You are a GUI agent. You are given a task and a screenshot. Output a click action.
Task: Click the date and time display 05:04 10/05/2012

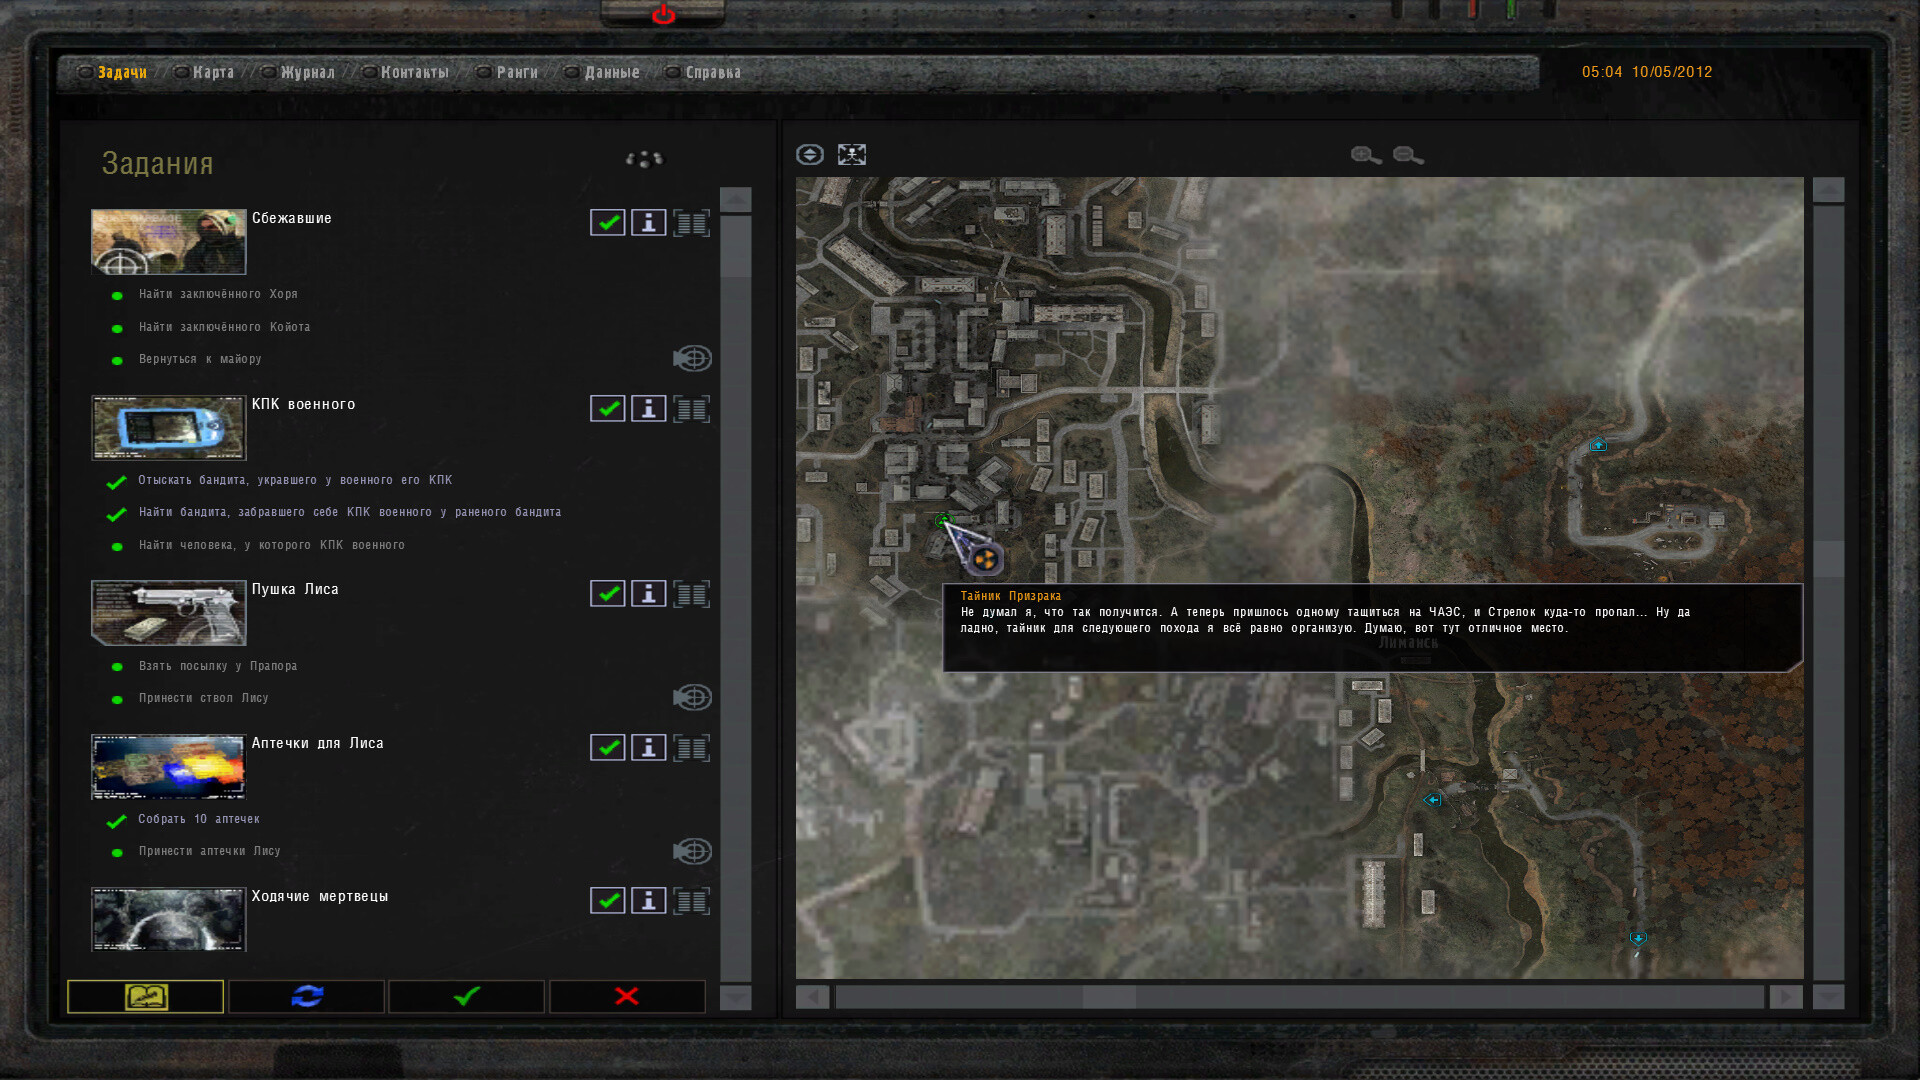pos(1647,72)
